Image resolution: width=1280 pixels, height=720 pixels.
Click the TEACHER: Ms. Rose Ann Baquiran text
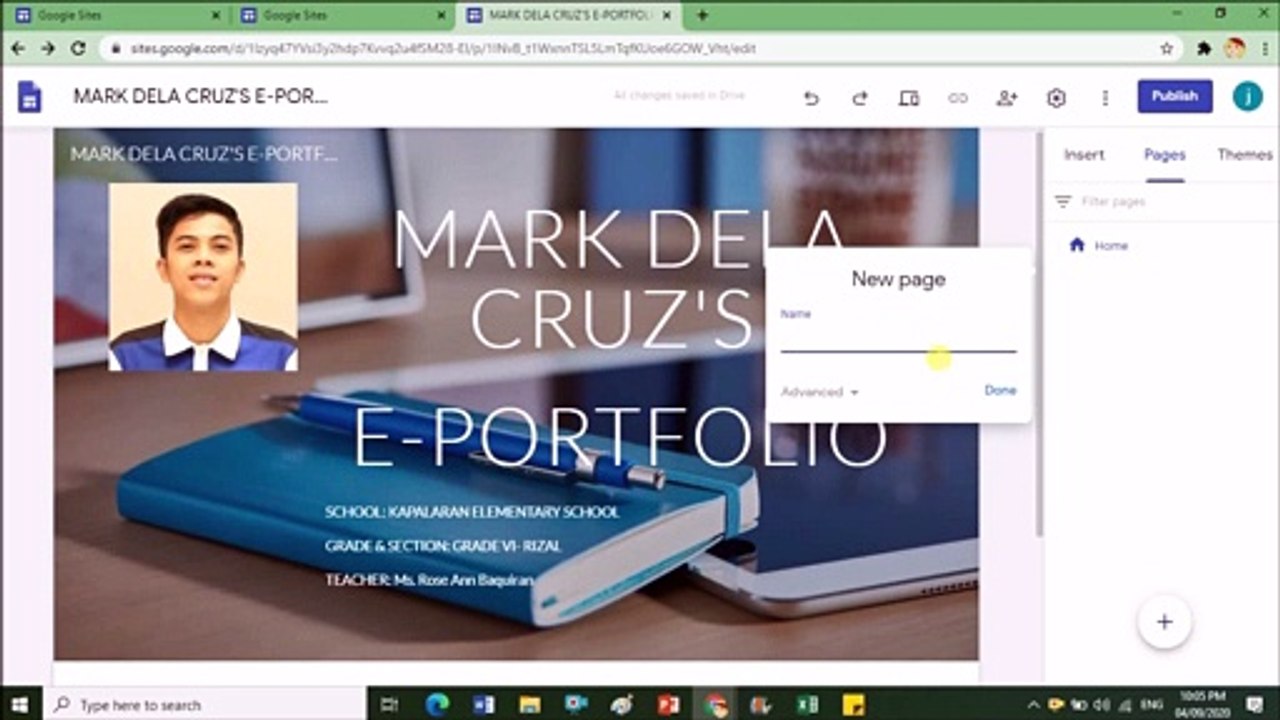pos(429,580)
